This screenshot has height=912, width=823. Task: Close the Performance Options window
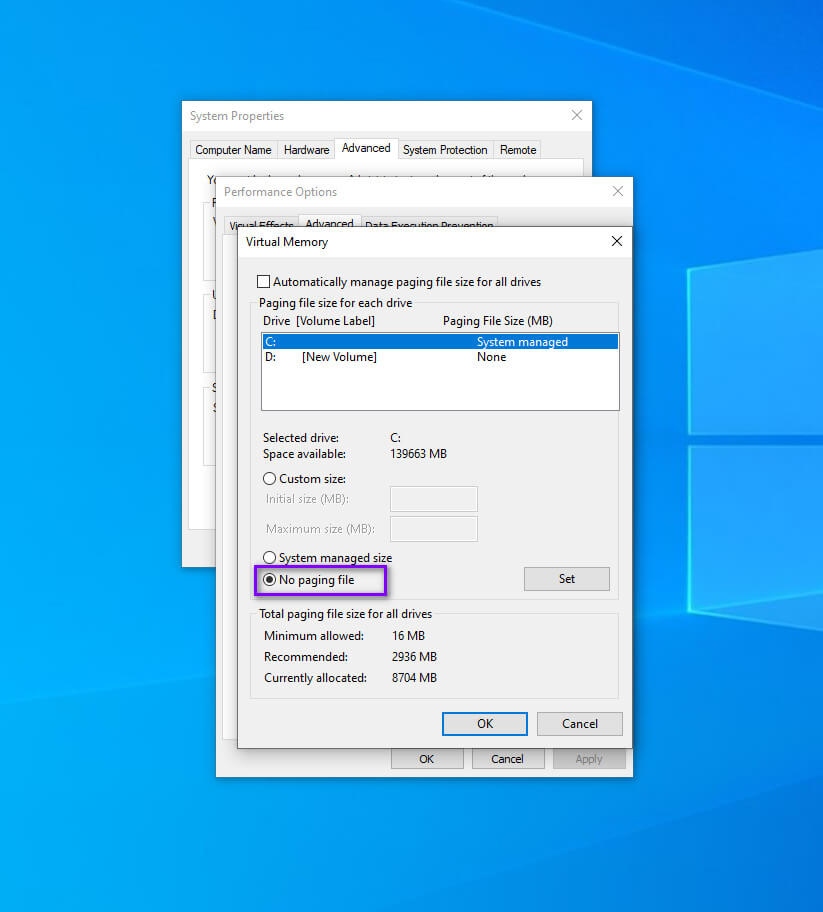point(618,191)
